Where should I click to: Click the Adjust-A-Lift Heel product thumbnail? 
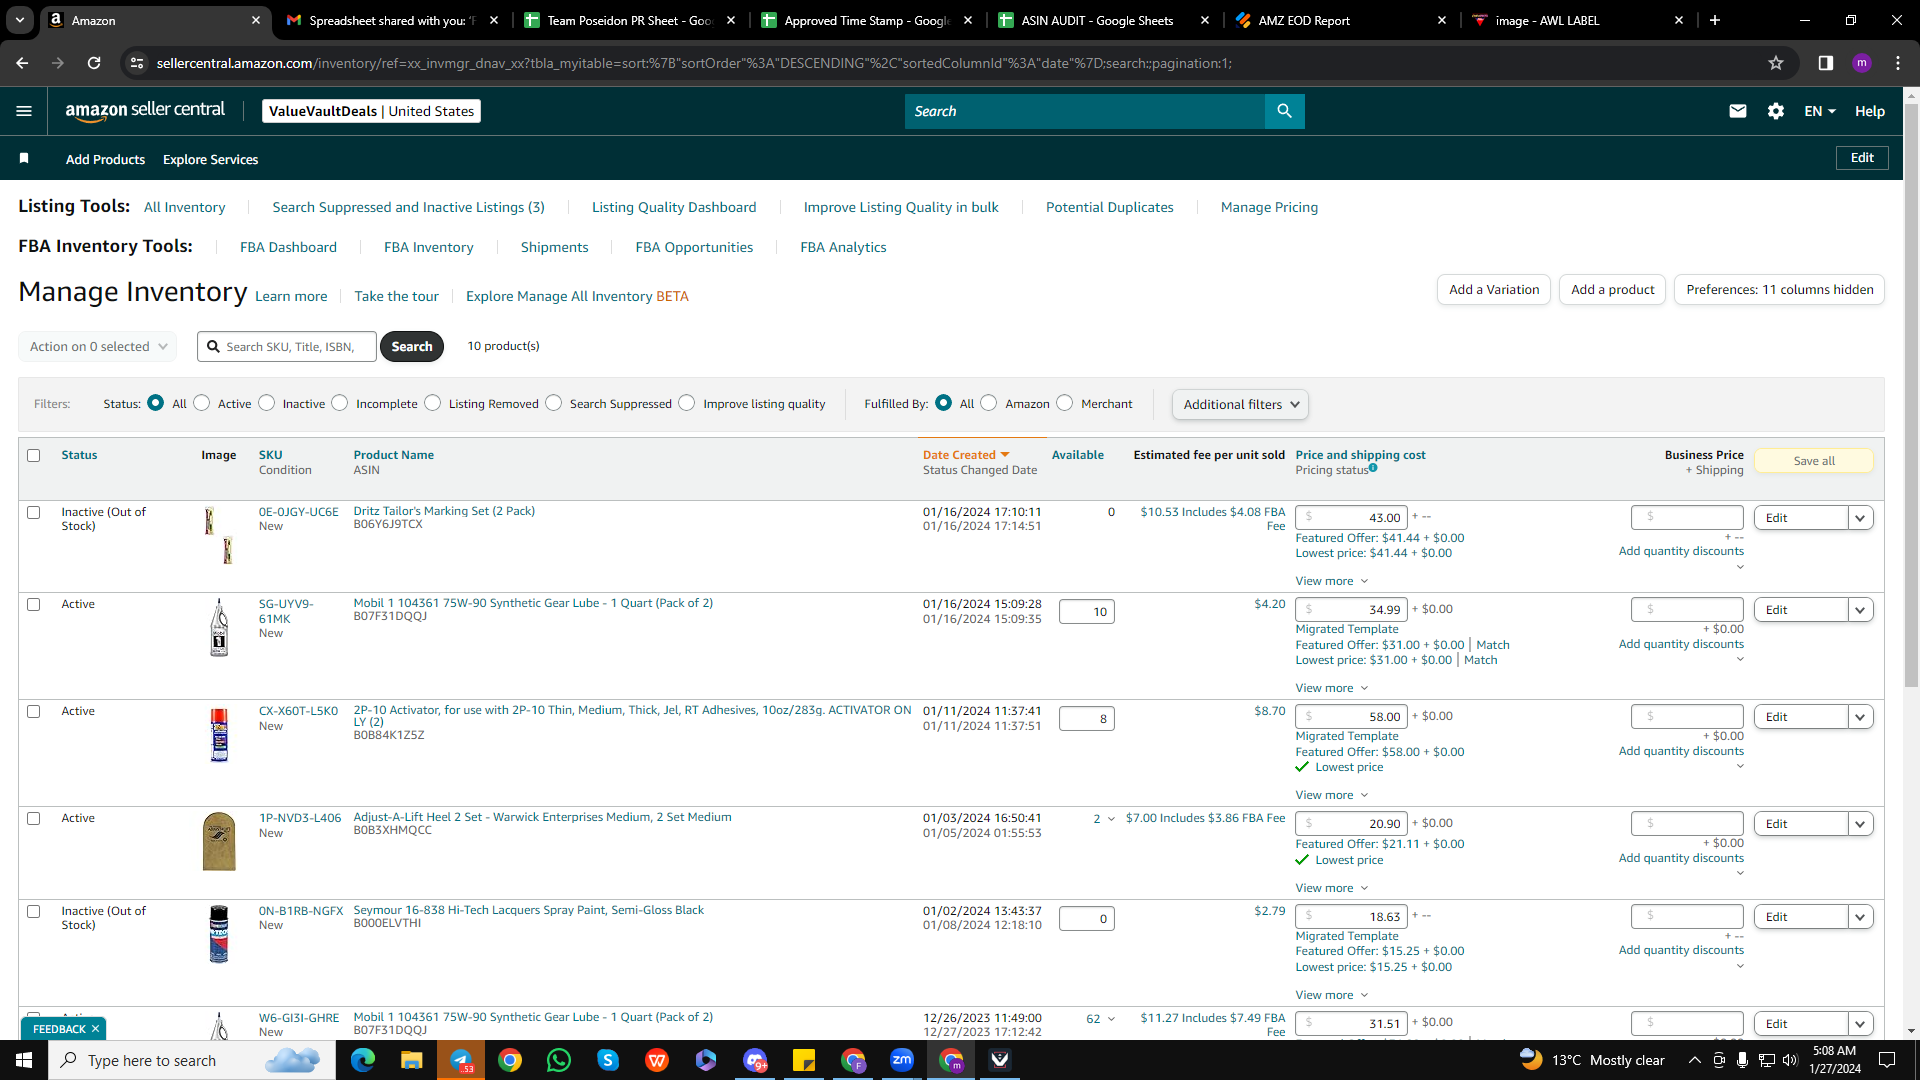tap(219, 841)
